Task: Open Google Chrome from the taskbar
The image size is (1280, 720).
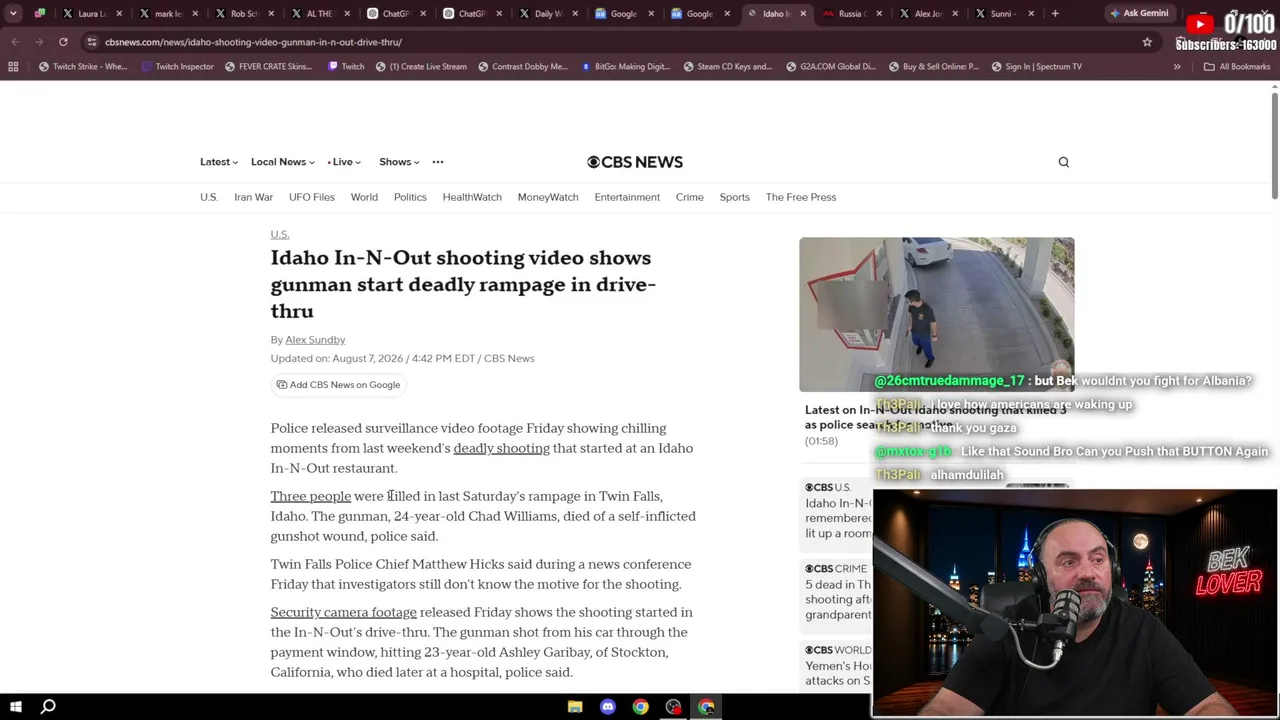Action: [641, 707]
